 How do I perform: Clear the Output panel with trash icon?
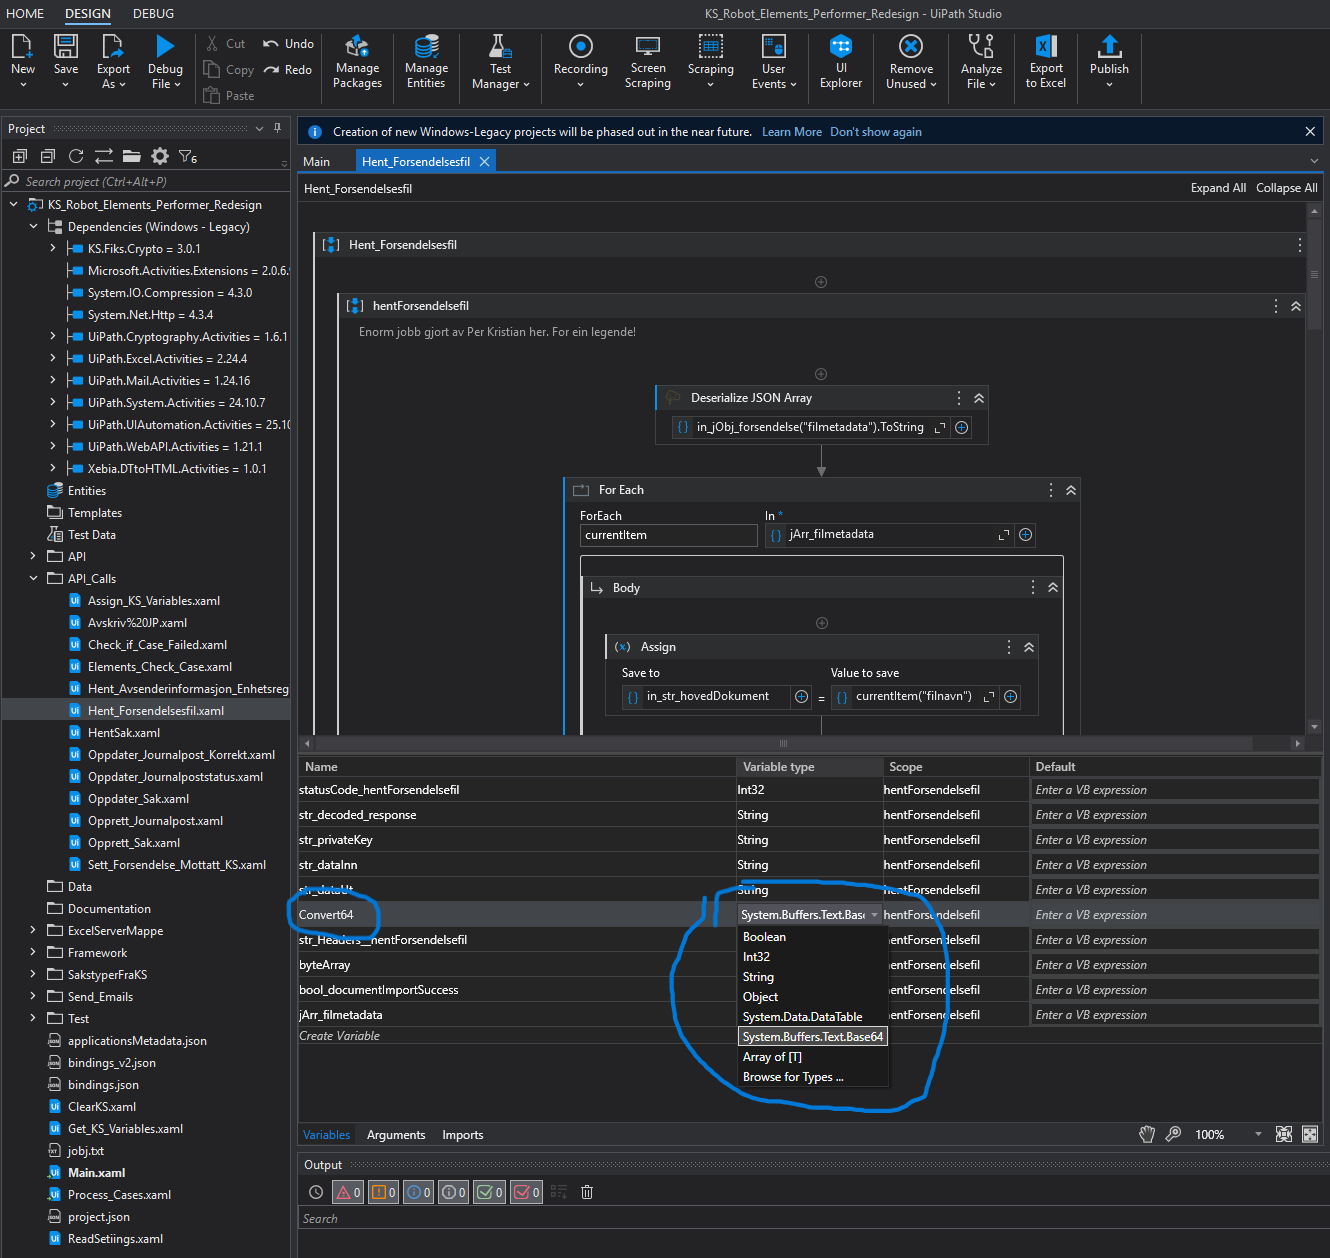point(587,1192)
